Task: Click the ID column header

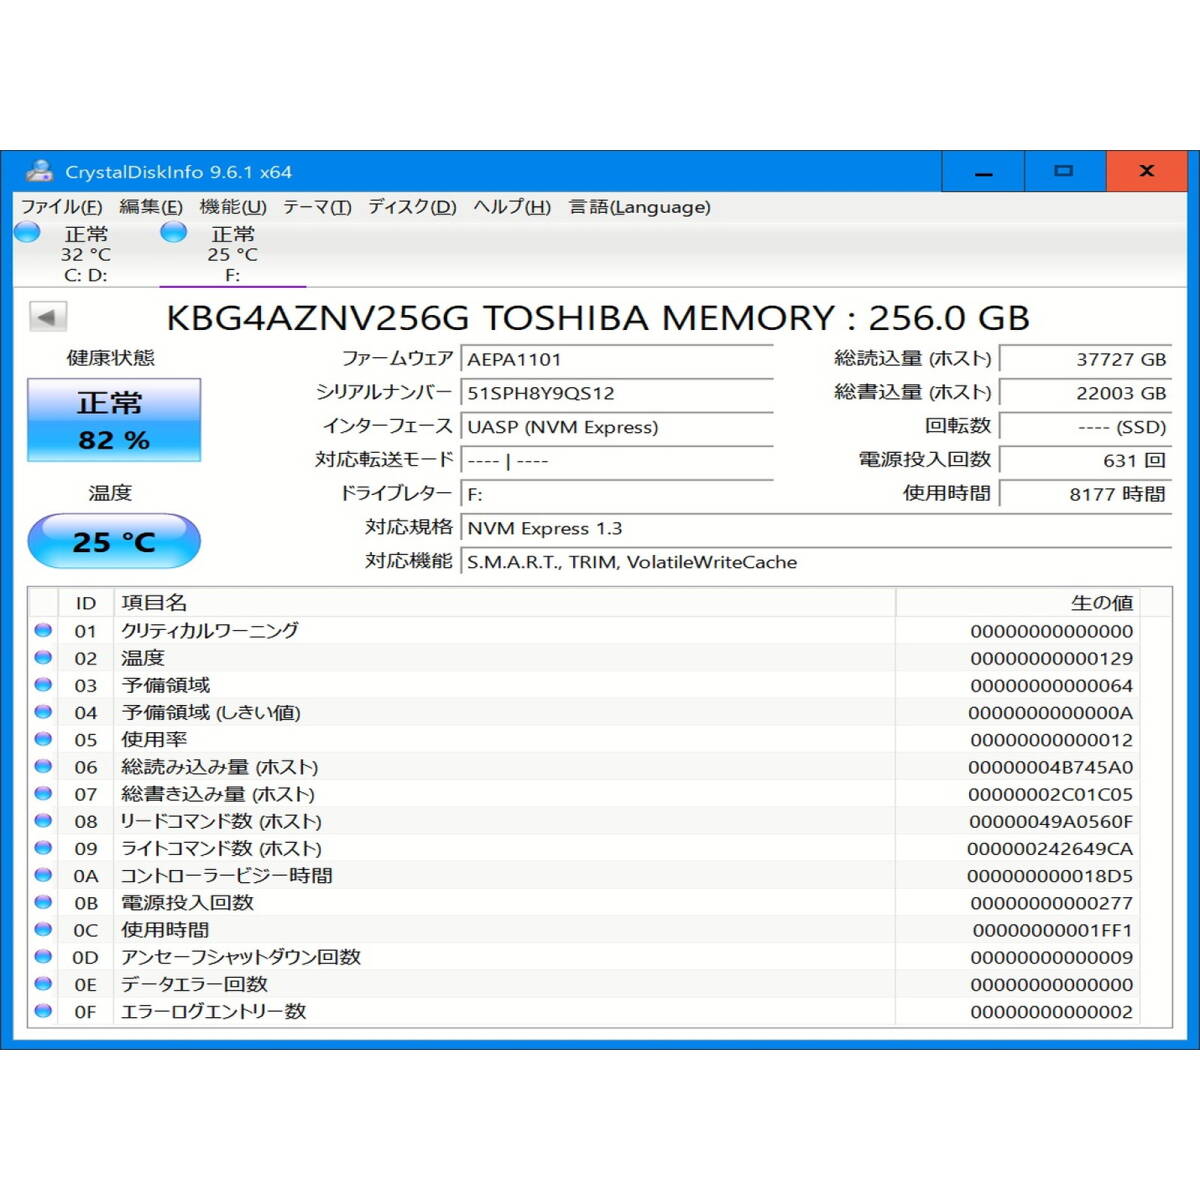Action: pos(86,603)
